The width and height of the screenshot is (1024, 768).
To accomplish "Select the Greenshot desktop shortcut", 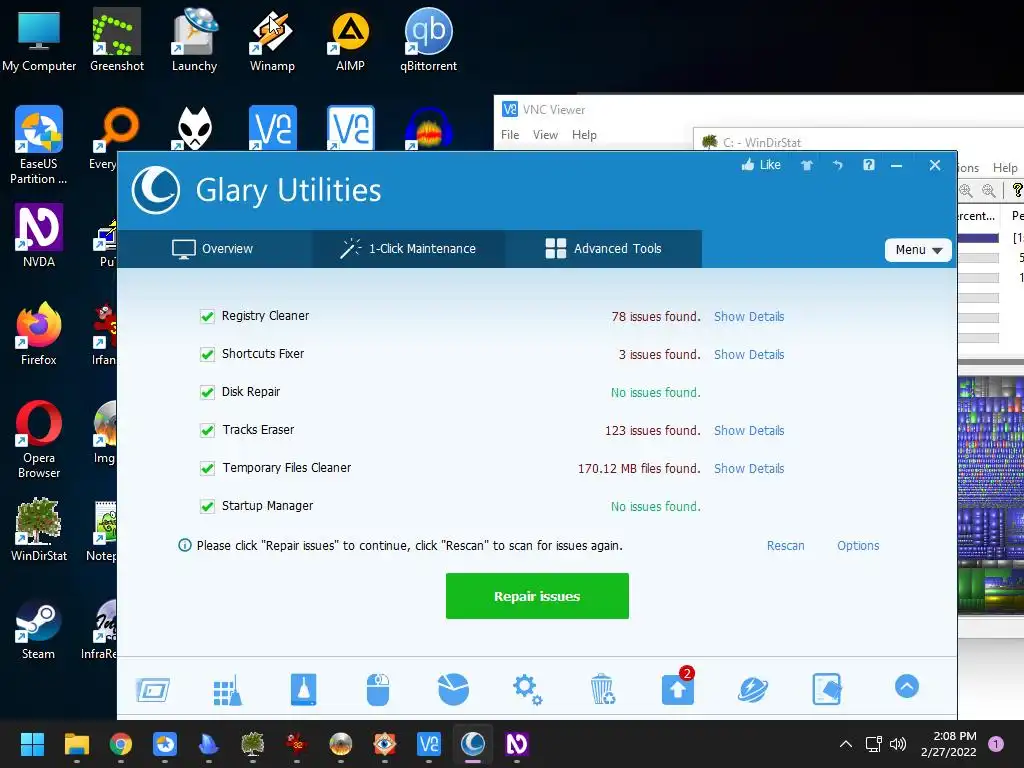I will pyautogui.click(x=117, y=40).
